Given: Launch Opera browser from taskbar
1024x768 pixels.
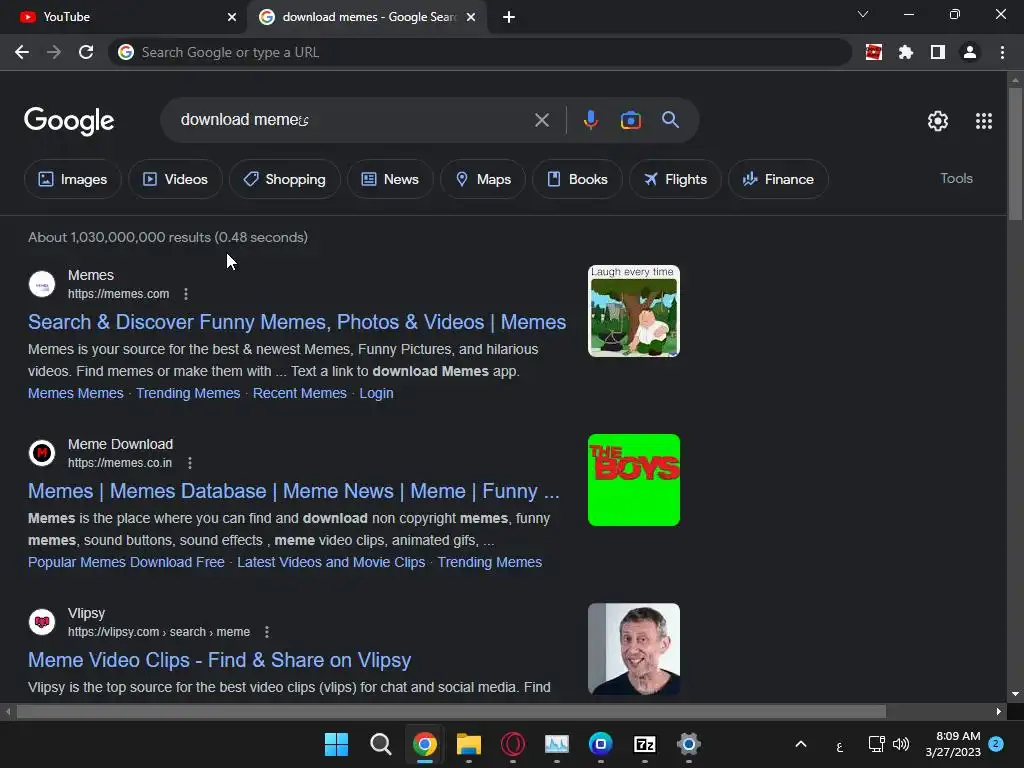Looking at the screenshot, I should click(513, 744).
